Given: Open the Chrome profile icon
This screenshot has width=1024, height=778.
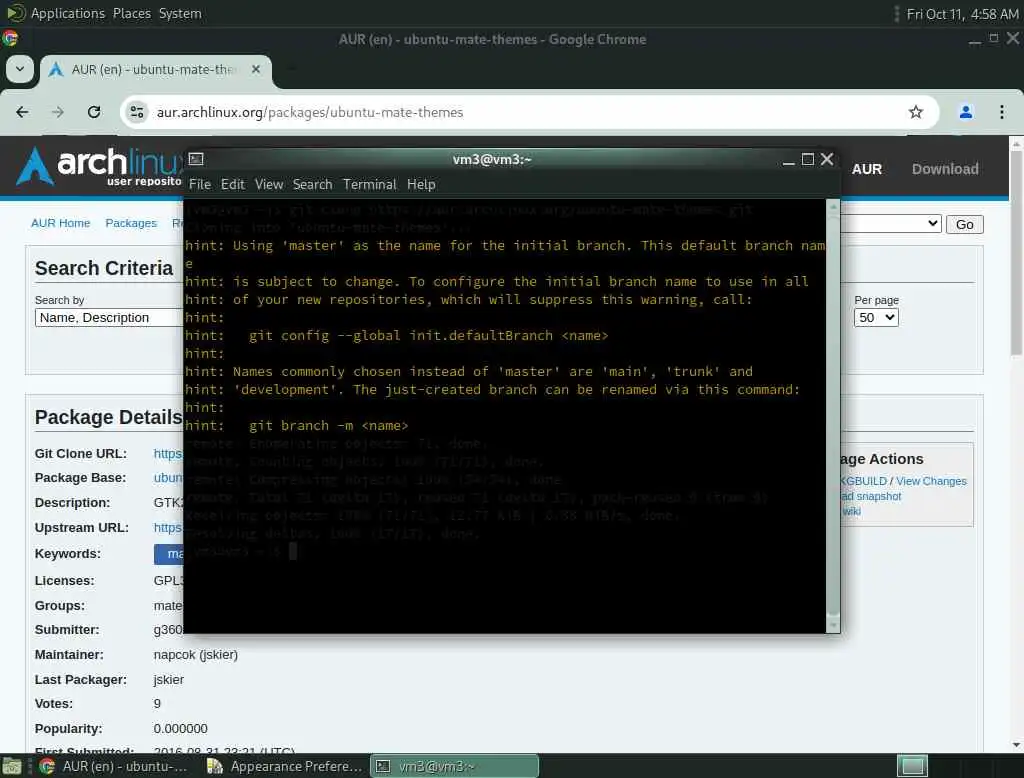Looking at the screenshot, I should [x=965, y=112].
